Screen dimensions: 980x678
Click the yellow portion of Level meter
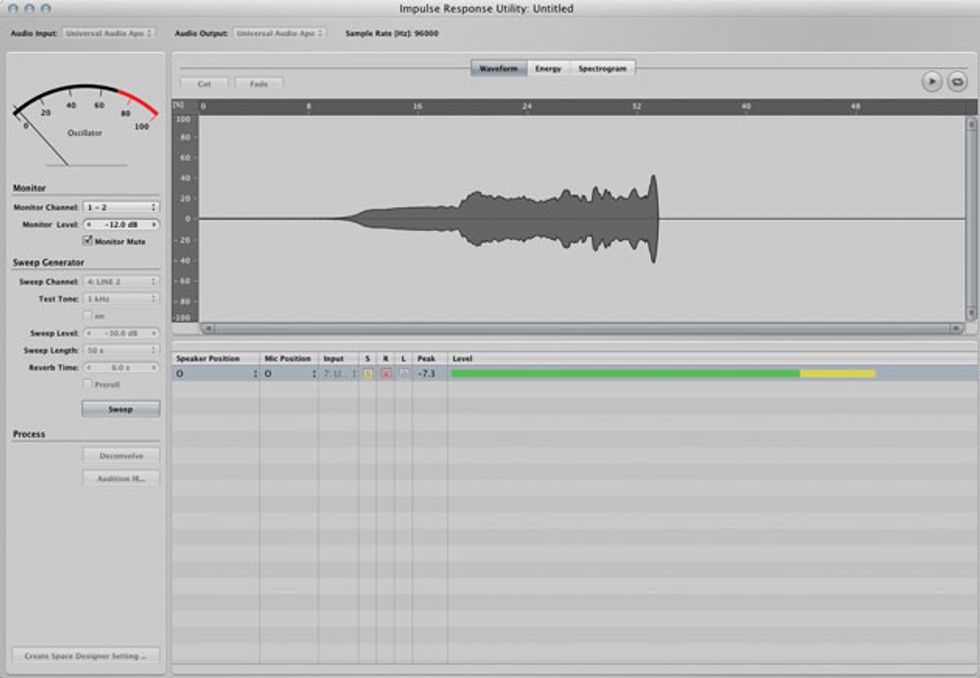(838, 374)
